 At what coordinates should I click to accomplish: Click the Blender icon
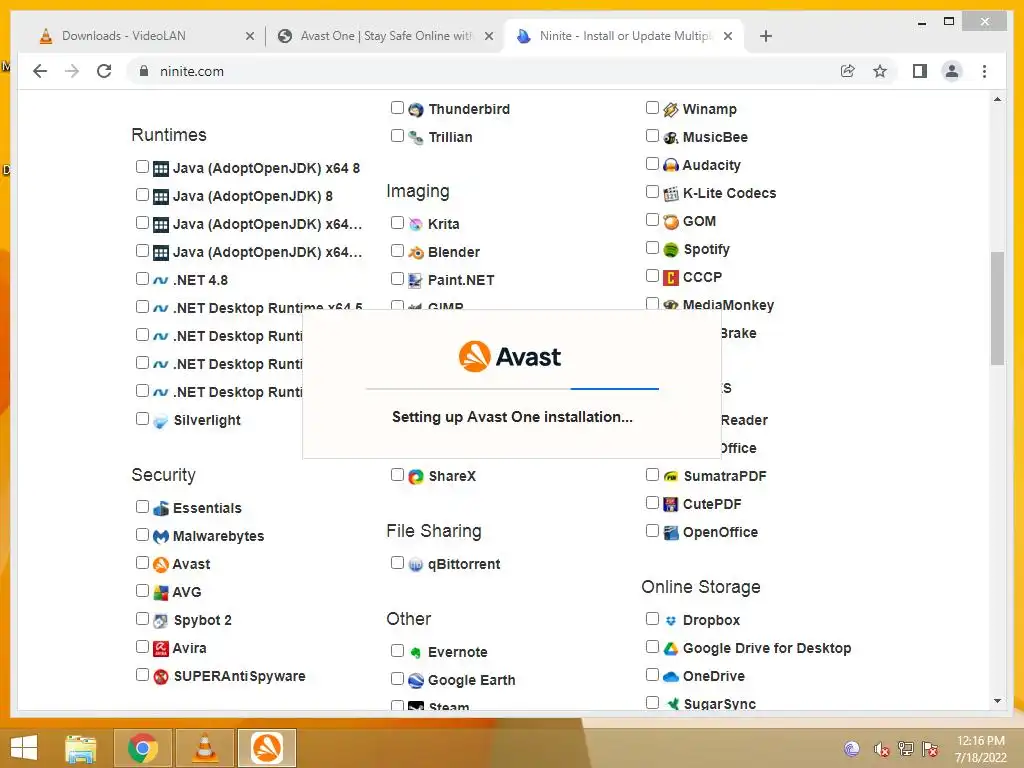point(416,253)
